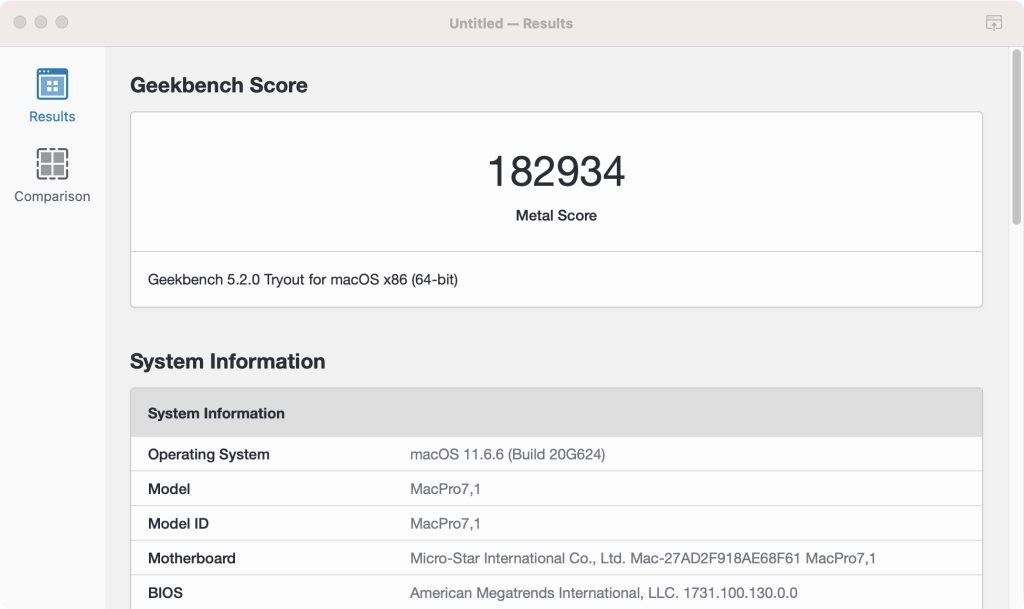Select the Operating System row label
The width and height of the screenshot is (1024, 609).
click(209, 454)
